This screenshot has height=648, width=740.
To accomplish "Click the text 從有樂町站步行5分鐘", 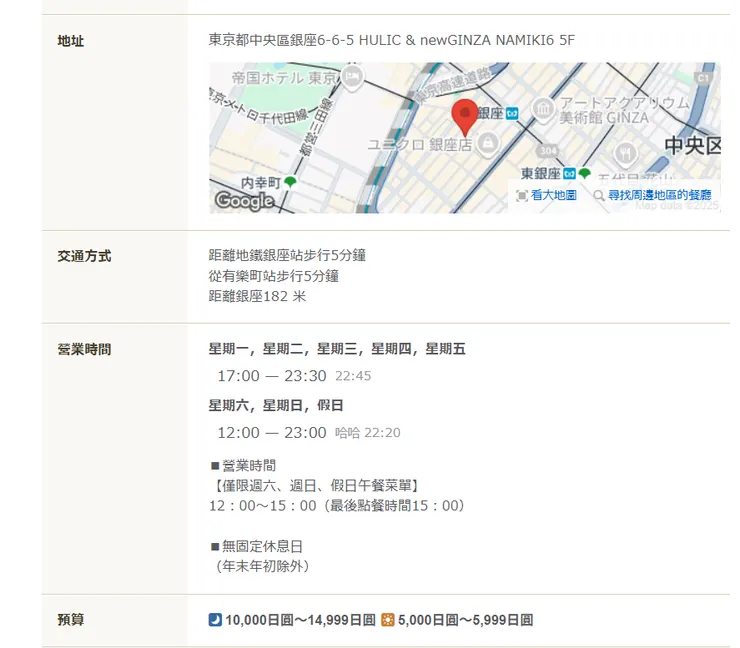I will pos(274,276).
